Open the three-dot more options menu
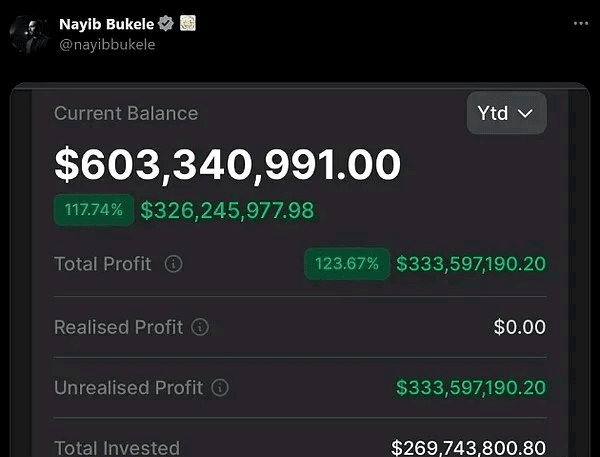The image size is (600, 457). tap(581, 22)
